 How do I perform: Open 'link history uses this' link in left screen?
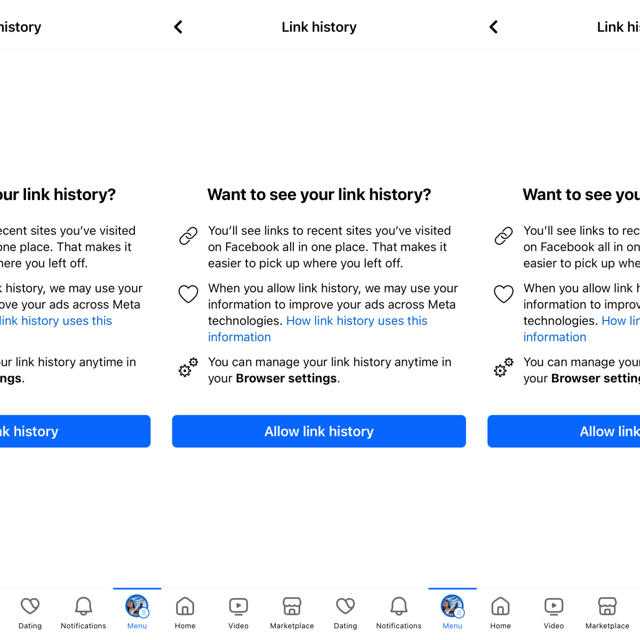pyautogui.click(x=56, y=321)
